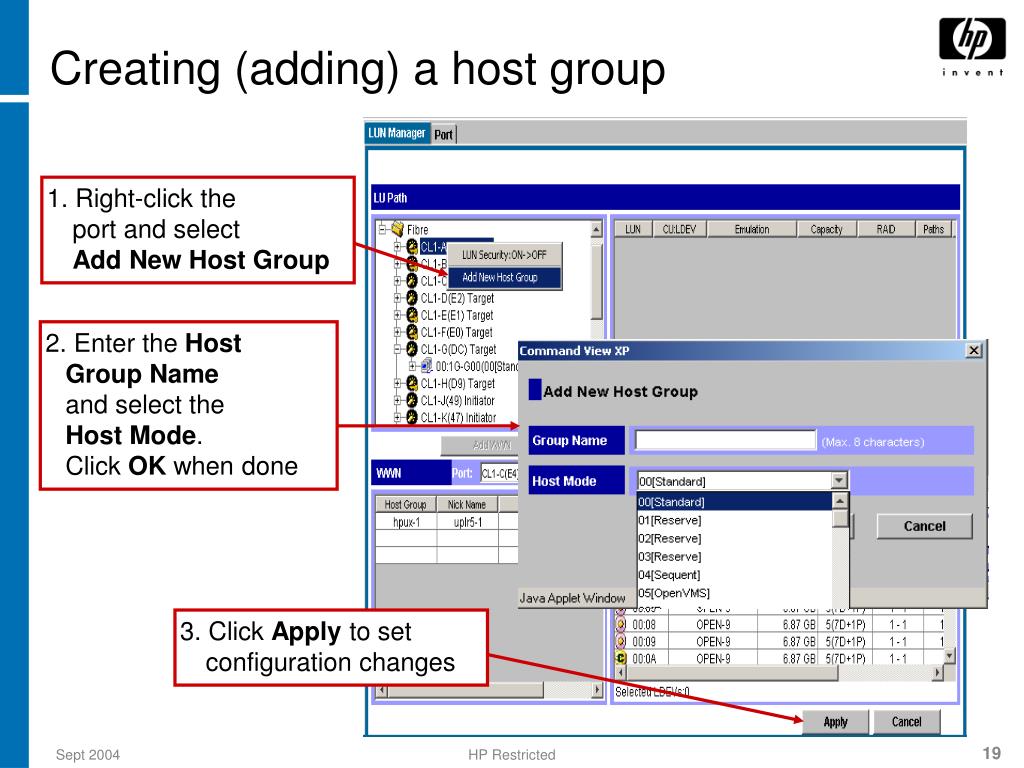Screen dimensions: 1024x768
Task: Expand the CL1-A port node
Action: [397, 246]
